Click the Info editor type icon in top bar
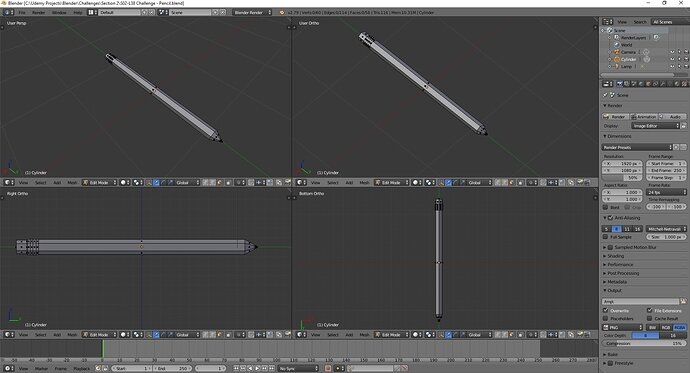 pyautogui.click(x=8, y=12)
